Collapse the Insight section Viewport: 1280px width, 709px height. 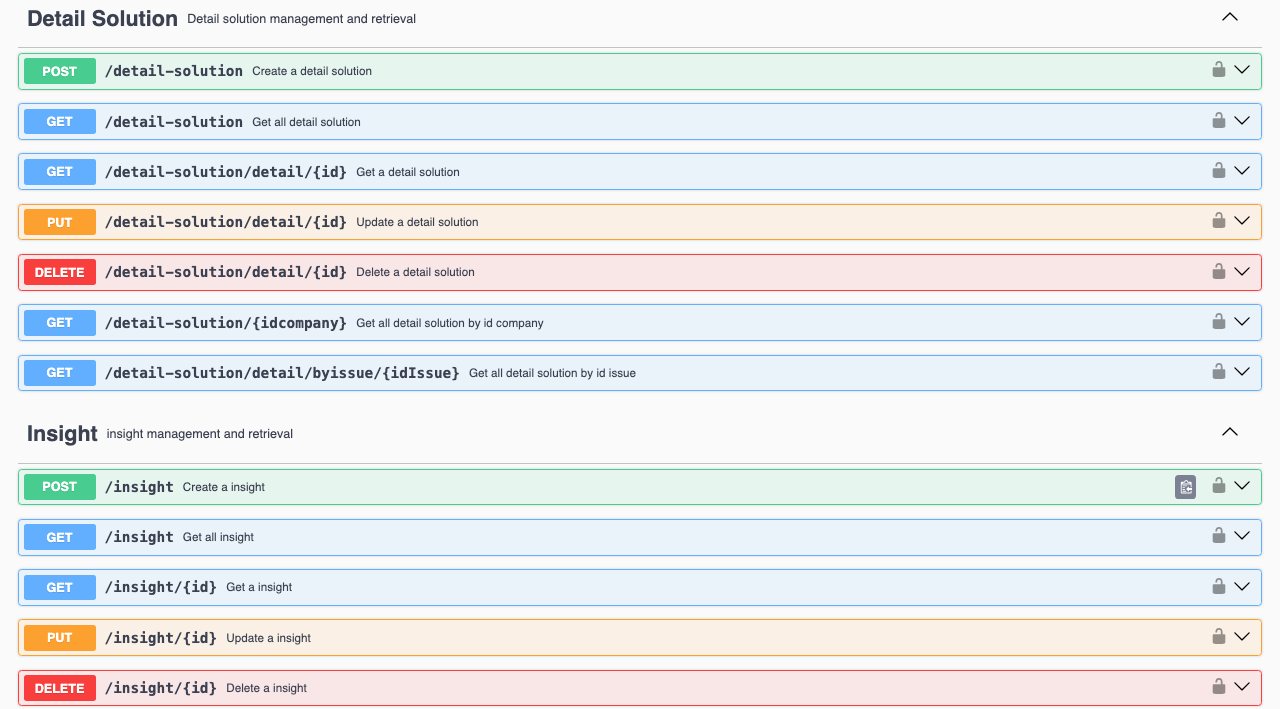pyautogui.click(x=1230, y=432)
